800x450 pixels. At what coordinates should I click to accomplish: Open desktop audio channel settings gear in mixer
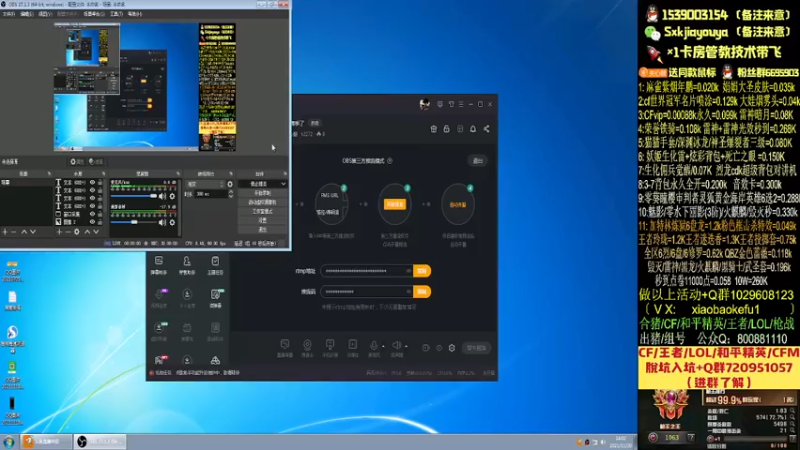pyautogui.click(x=172, y=222)
